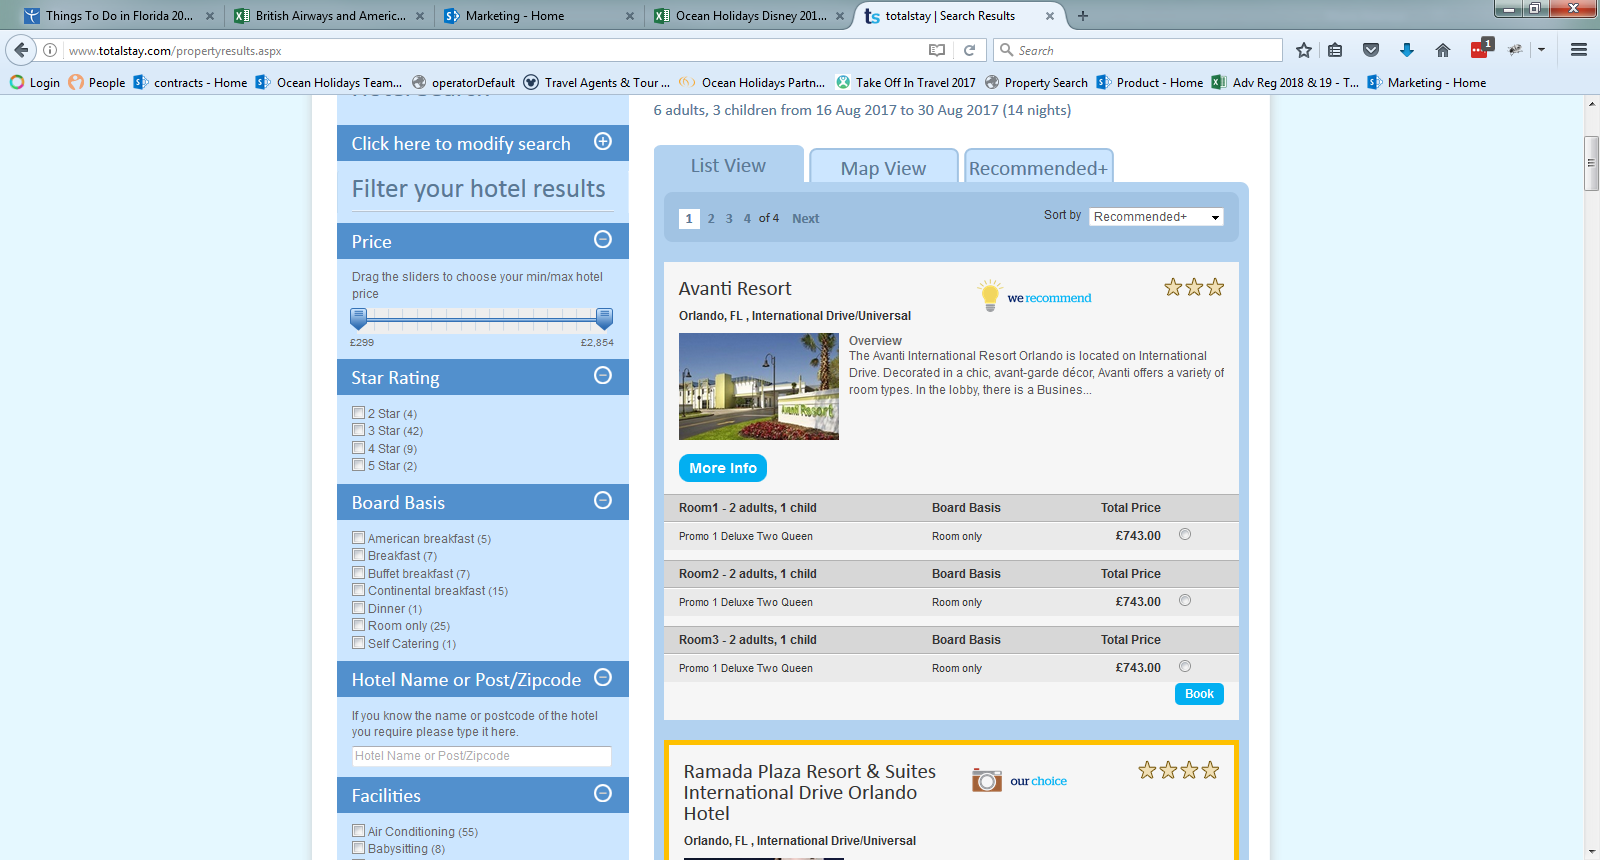The height and width of the screenshot is (860, 1600).
Task: Click the Avanti Resort photo thumbnail
Action: tap(759, 386)
